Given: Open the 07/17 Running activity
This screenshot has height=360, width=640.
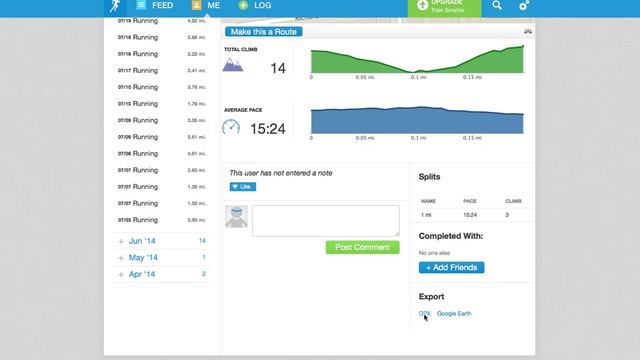Looking at the screenshot, I should [x=162, y=71].
